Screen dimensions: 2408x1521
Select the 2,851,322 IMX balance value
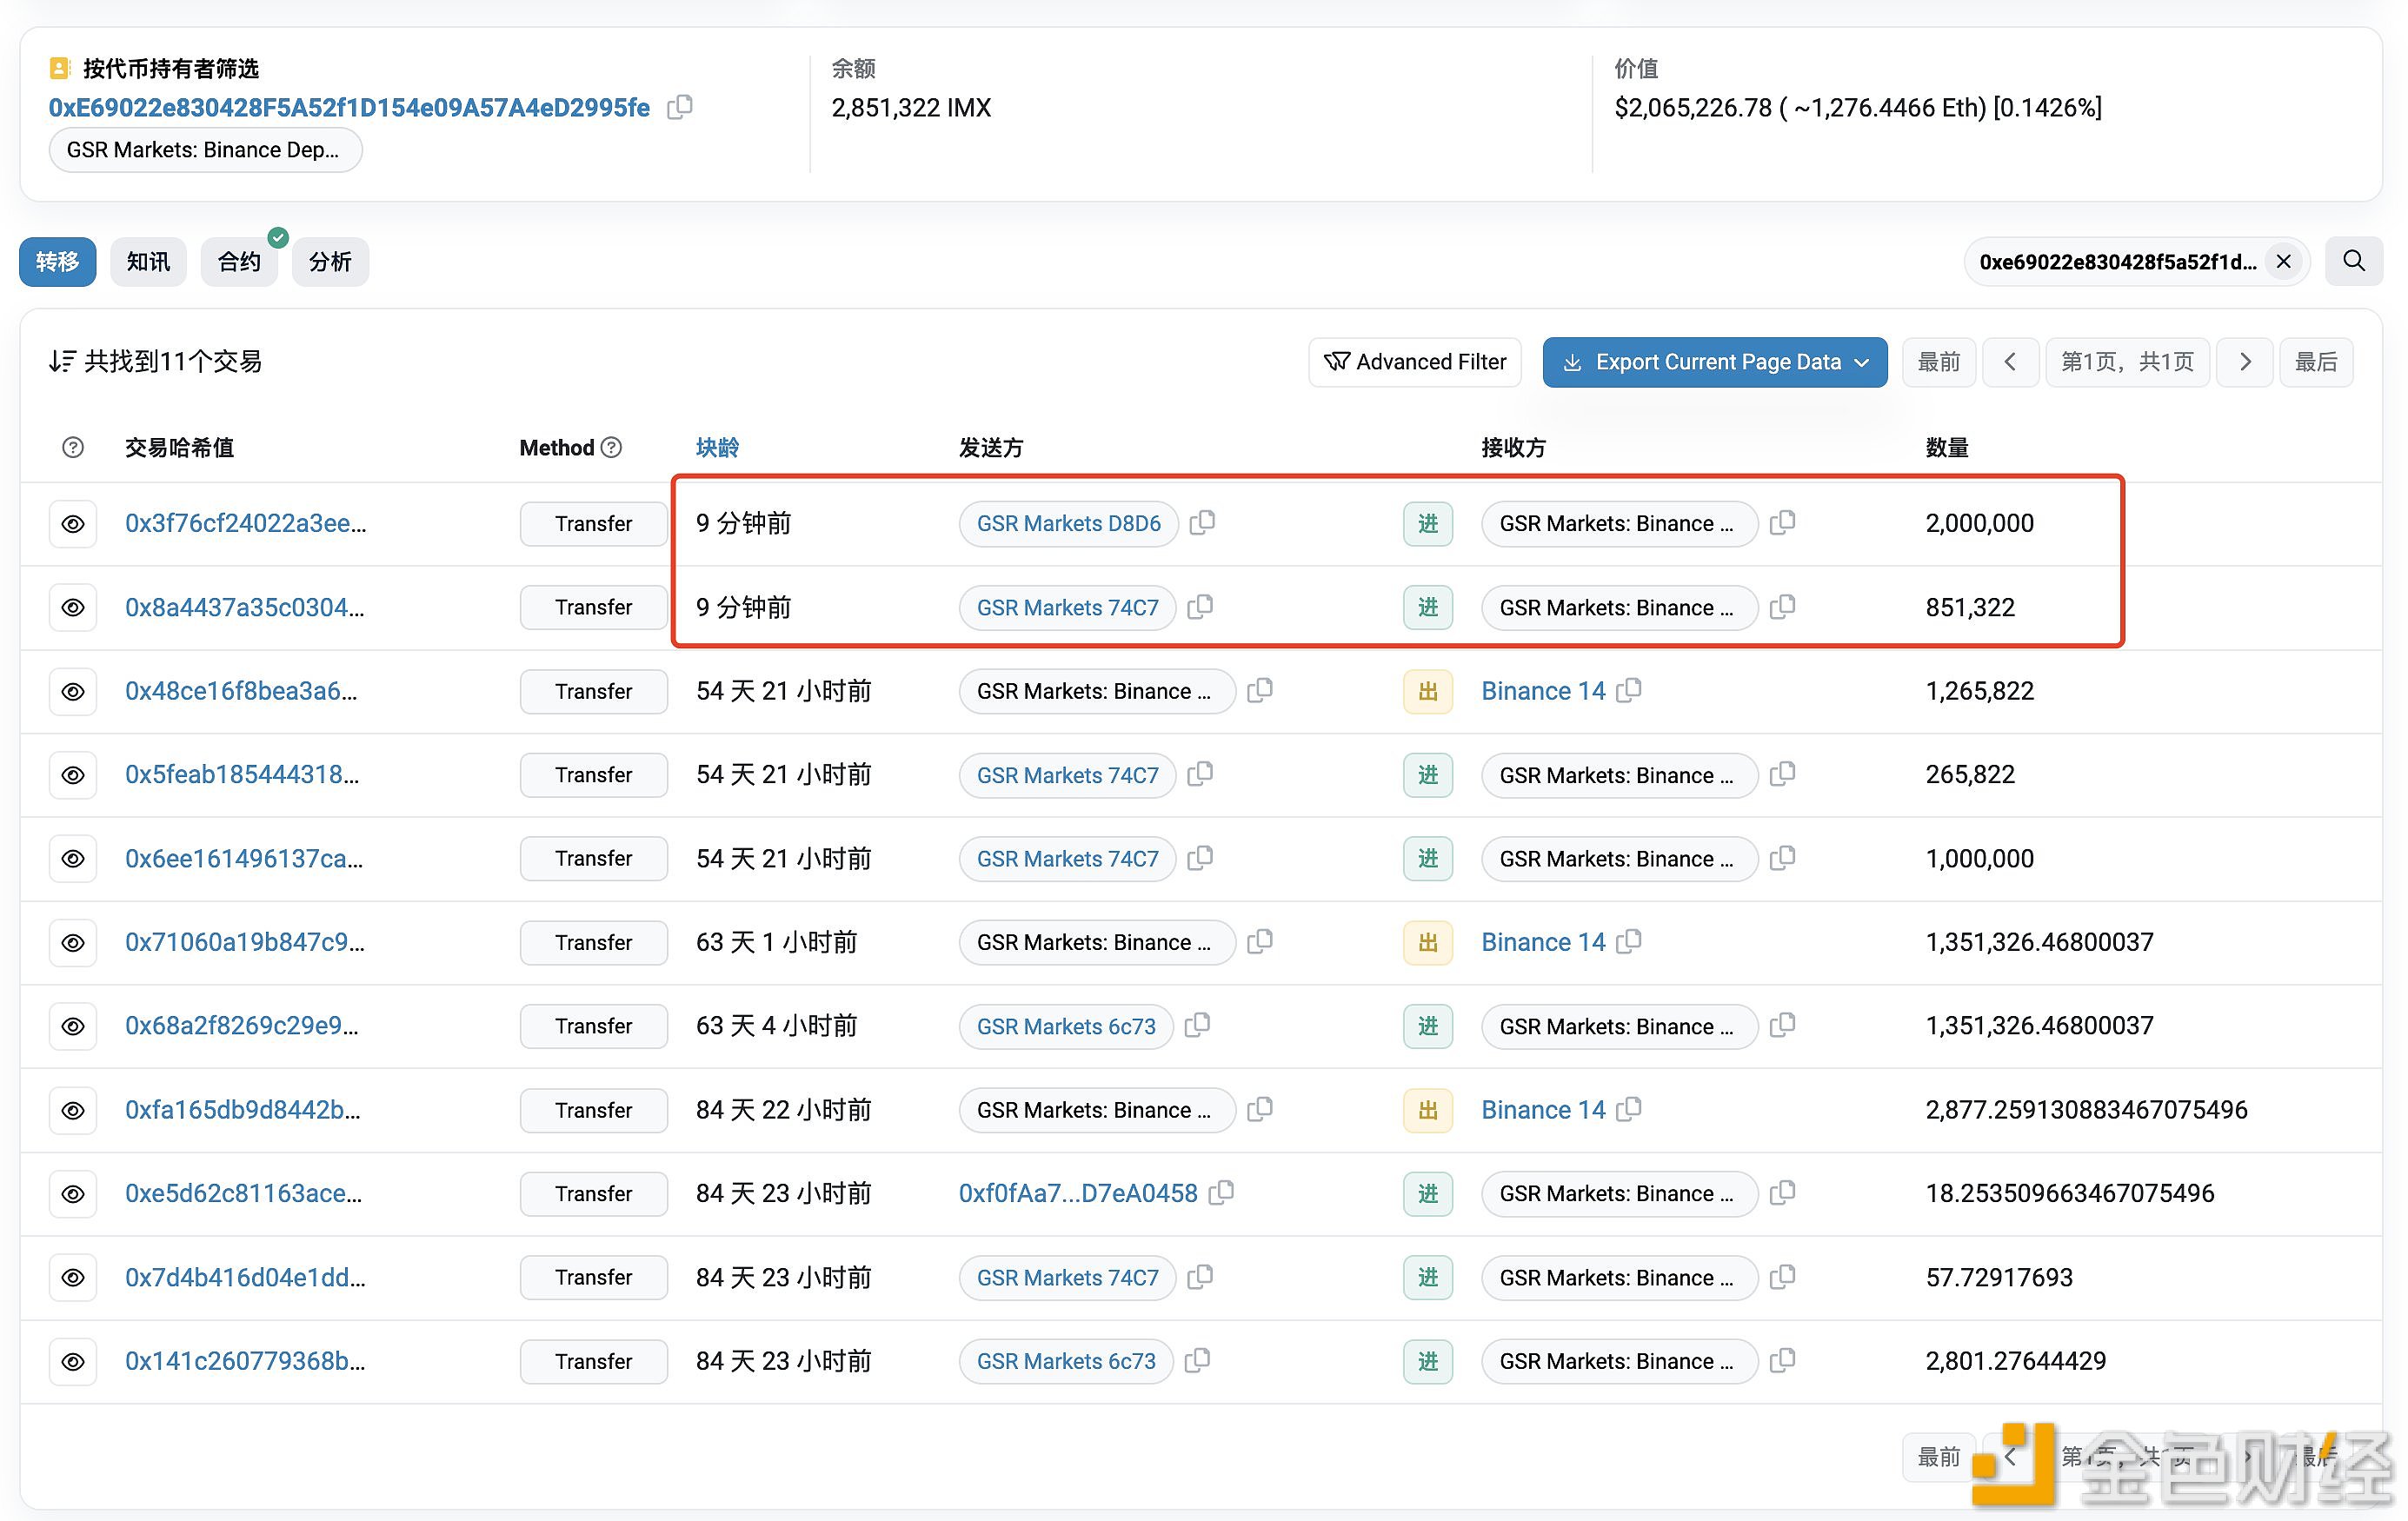911,107
